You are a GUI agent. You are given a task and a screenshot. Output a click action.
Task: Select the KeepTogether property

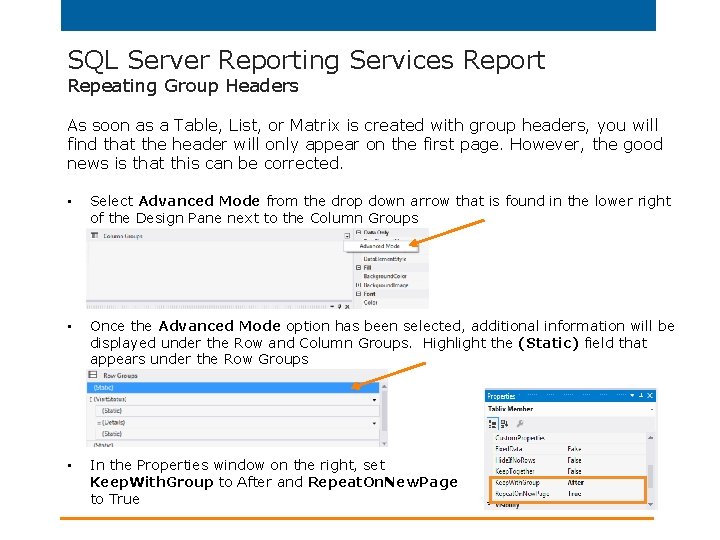click(x=515, y=471)
